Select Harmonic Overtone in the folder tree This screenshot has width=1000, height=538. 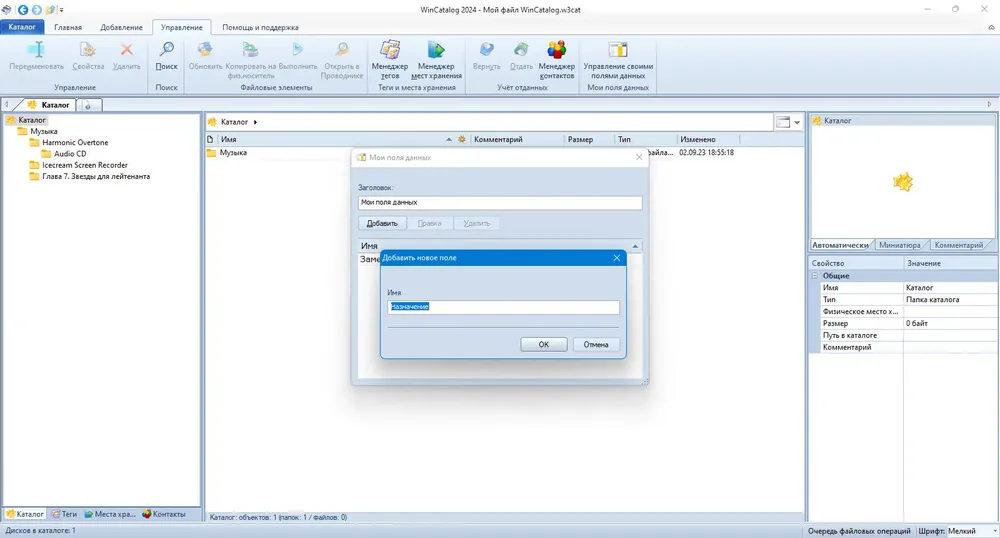pos(75,143)
